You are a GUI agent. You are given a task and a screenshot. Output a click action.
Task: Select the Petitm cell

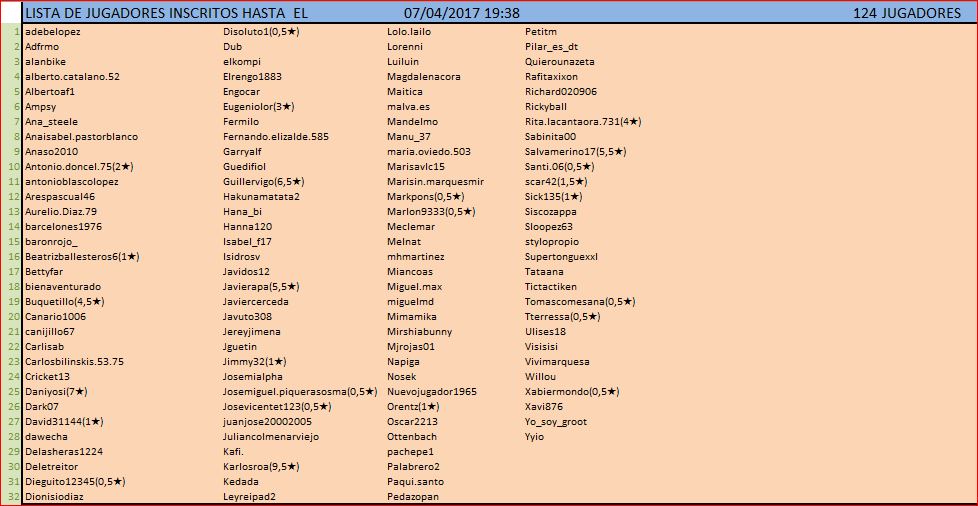541,31
